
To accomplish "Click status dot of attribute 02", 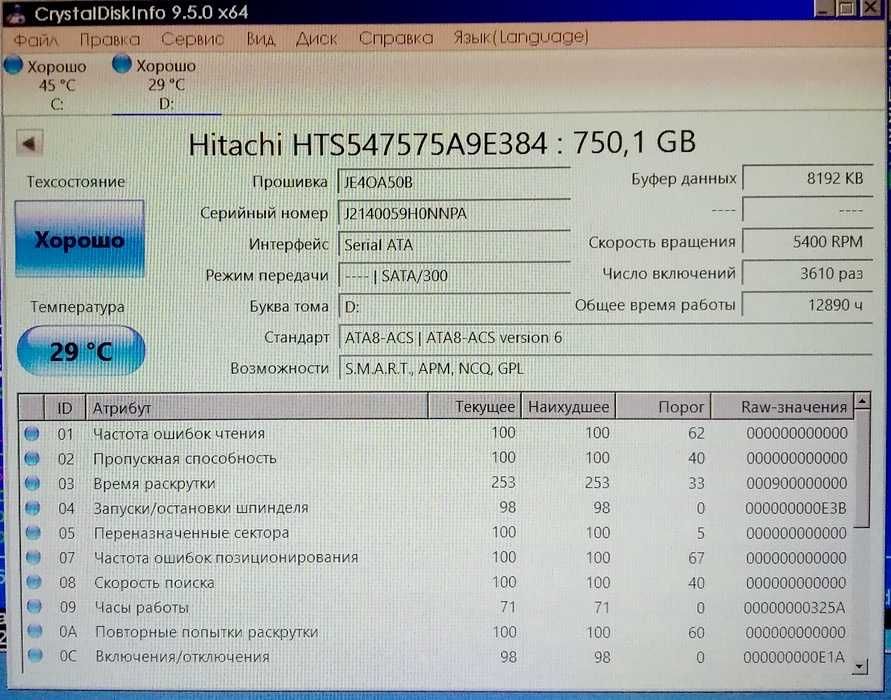I will (x=32, y=459).
